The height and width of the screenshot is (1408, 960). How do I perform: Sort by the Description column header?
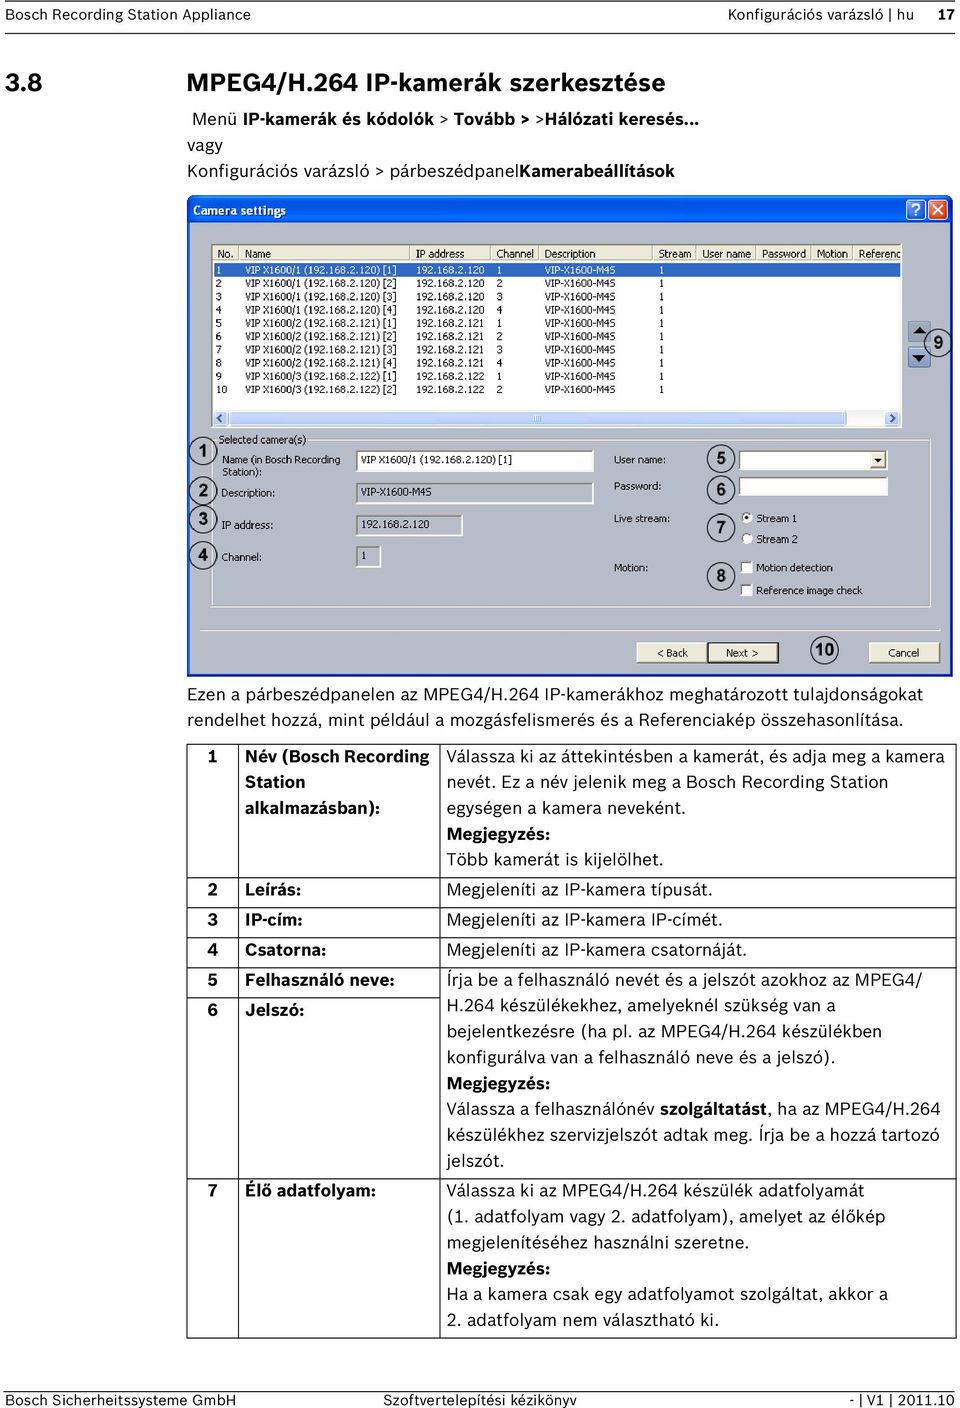[597, 254]
